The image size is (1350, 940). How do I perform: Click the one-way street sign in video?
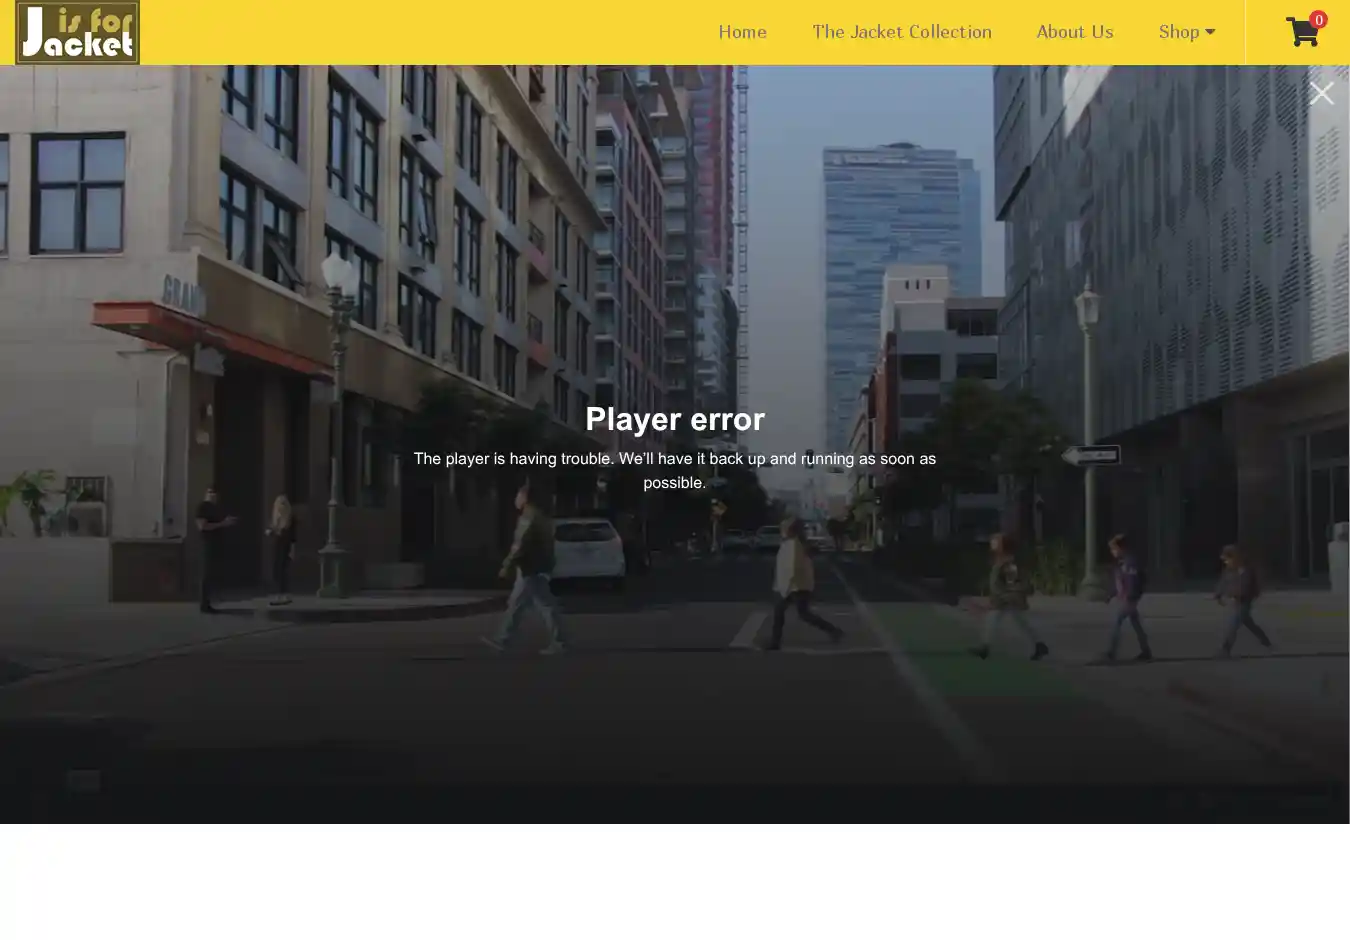tap(1090, 456)
